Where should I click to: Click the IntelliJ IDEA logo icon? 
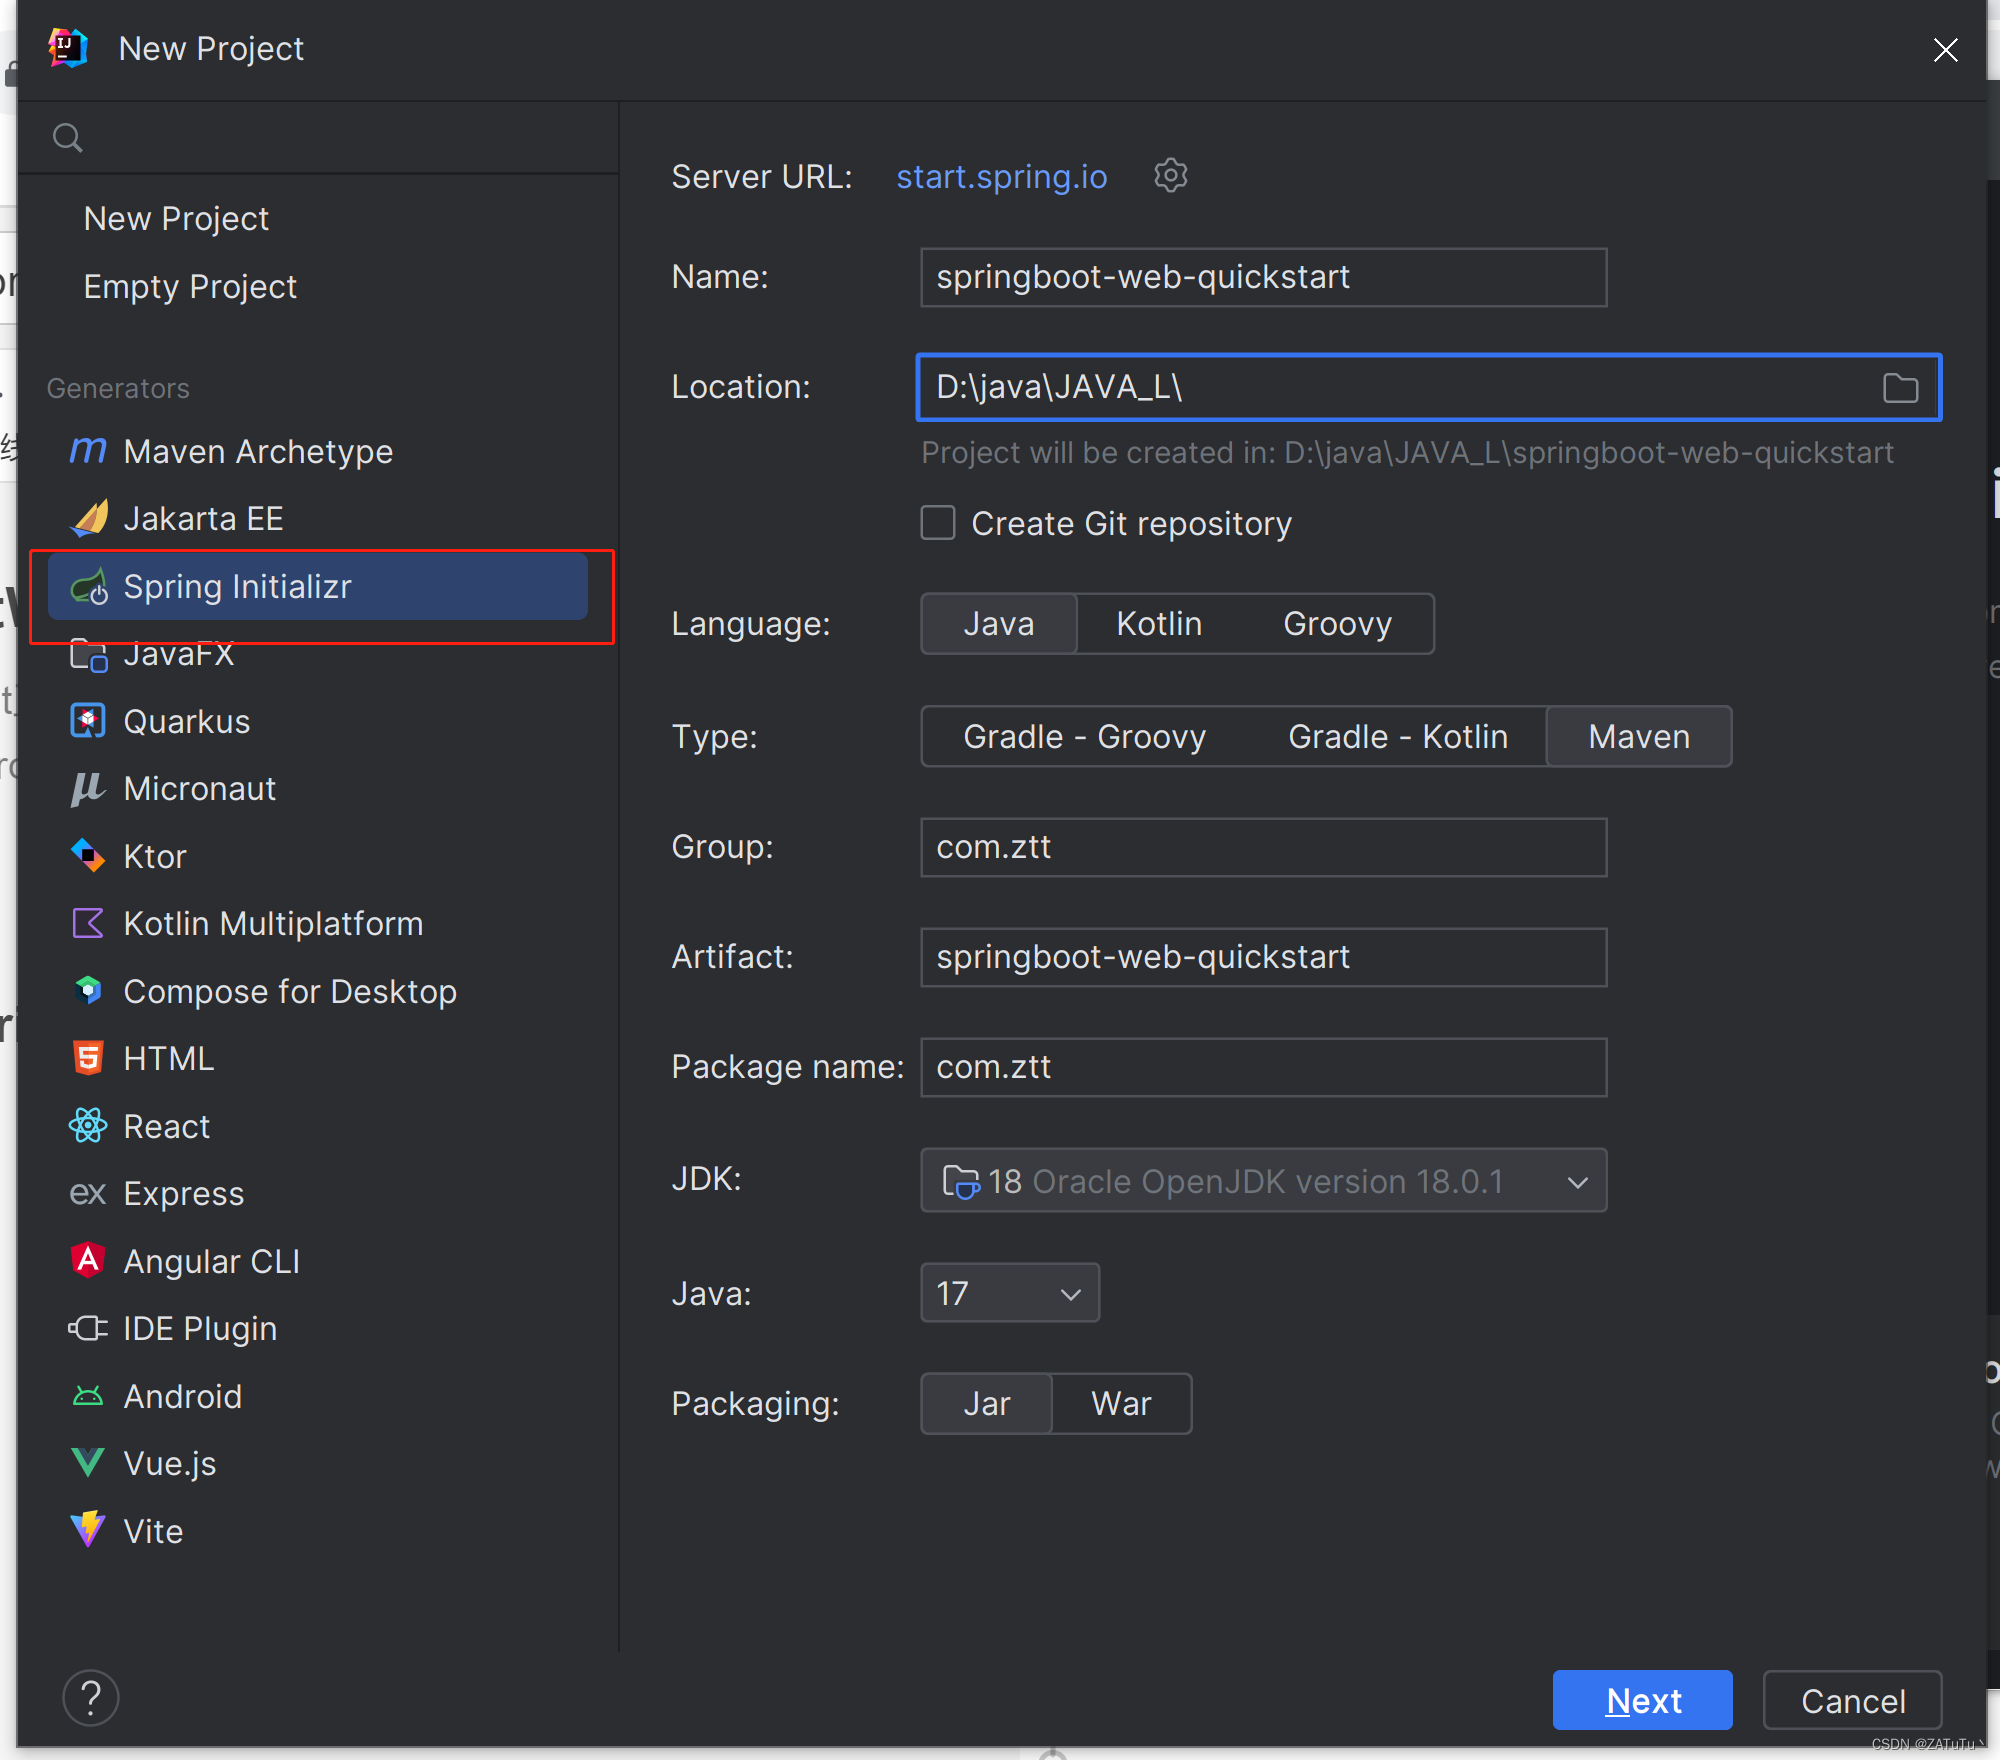[67, 47]
